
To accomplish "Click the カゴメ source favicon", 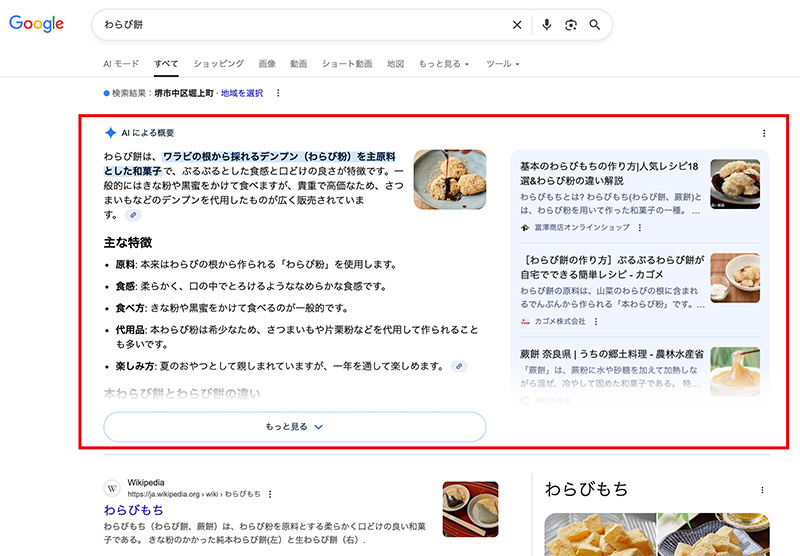I will 525,321.
